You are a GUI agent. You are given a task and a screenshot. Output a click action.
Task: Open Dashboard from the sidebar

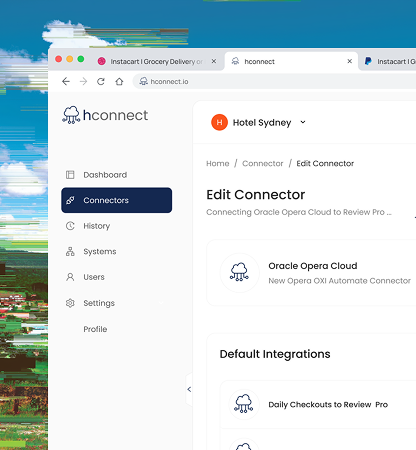(116, 175)
